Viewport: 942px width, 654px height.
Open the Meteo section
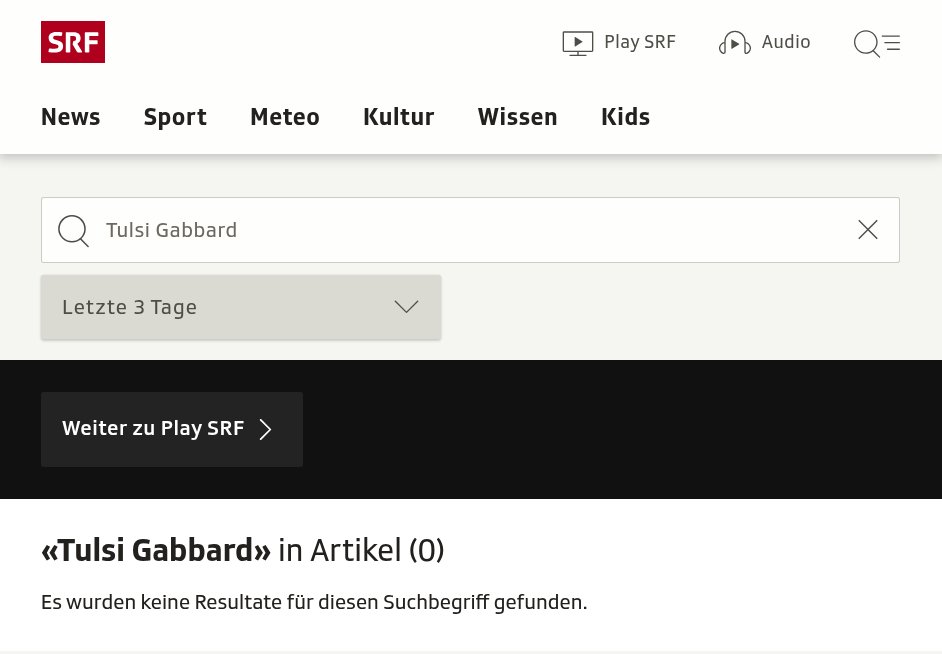[x=285, y=117]
